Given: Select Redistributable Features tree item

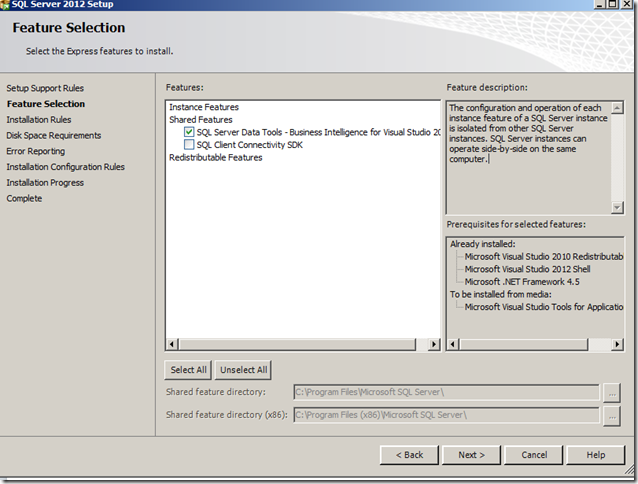Looking at the screenshot, I should point(216,157).
